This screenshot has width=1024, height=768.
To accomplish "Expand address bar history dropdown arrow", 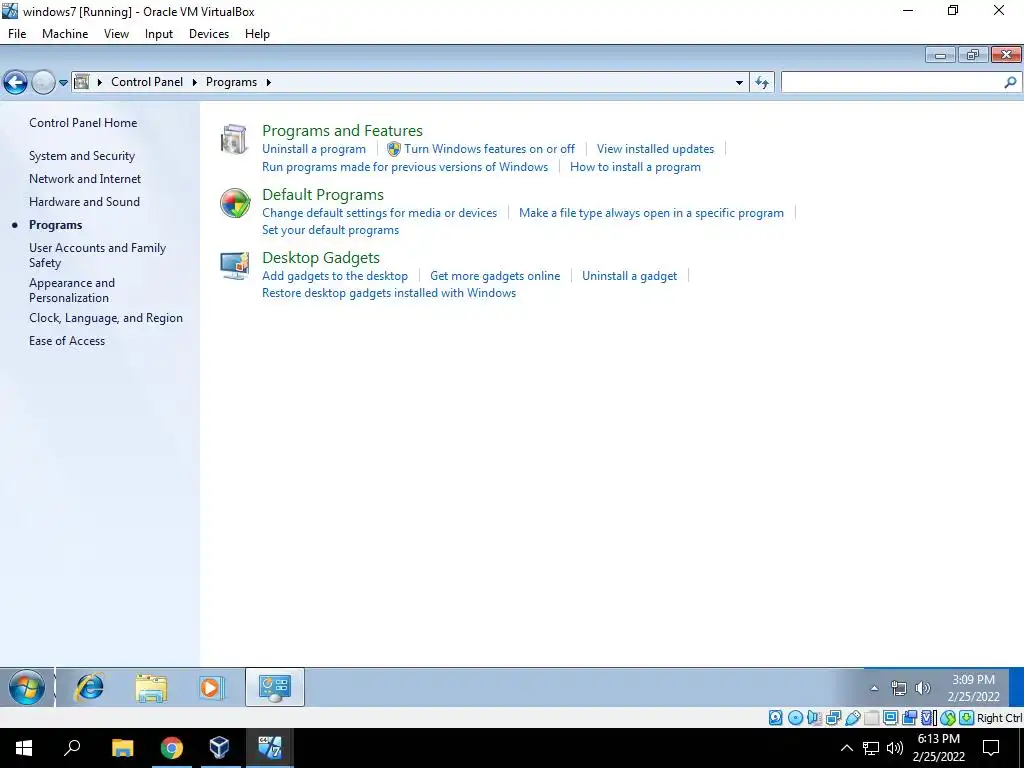I will 739,83.
